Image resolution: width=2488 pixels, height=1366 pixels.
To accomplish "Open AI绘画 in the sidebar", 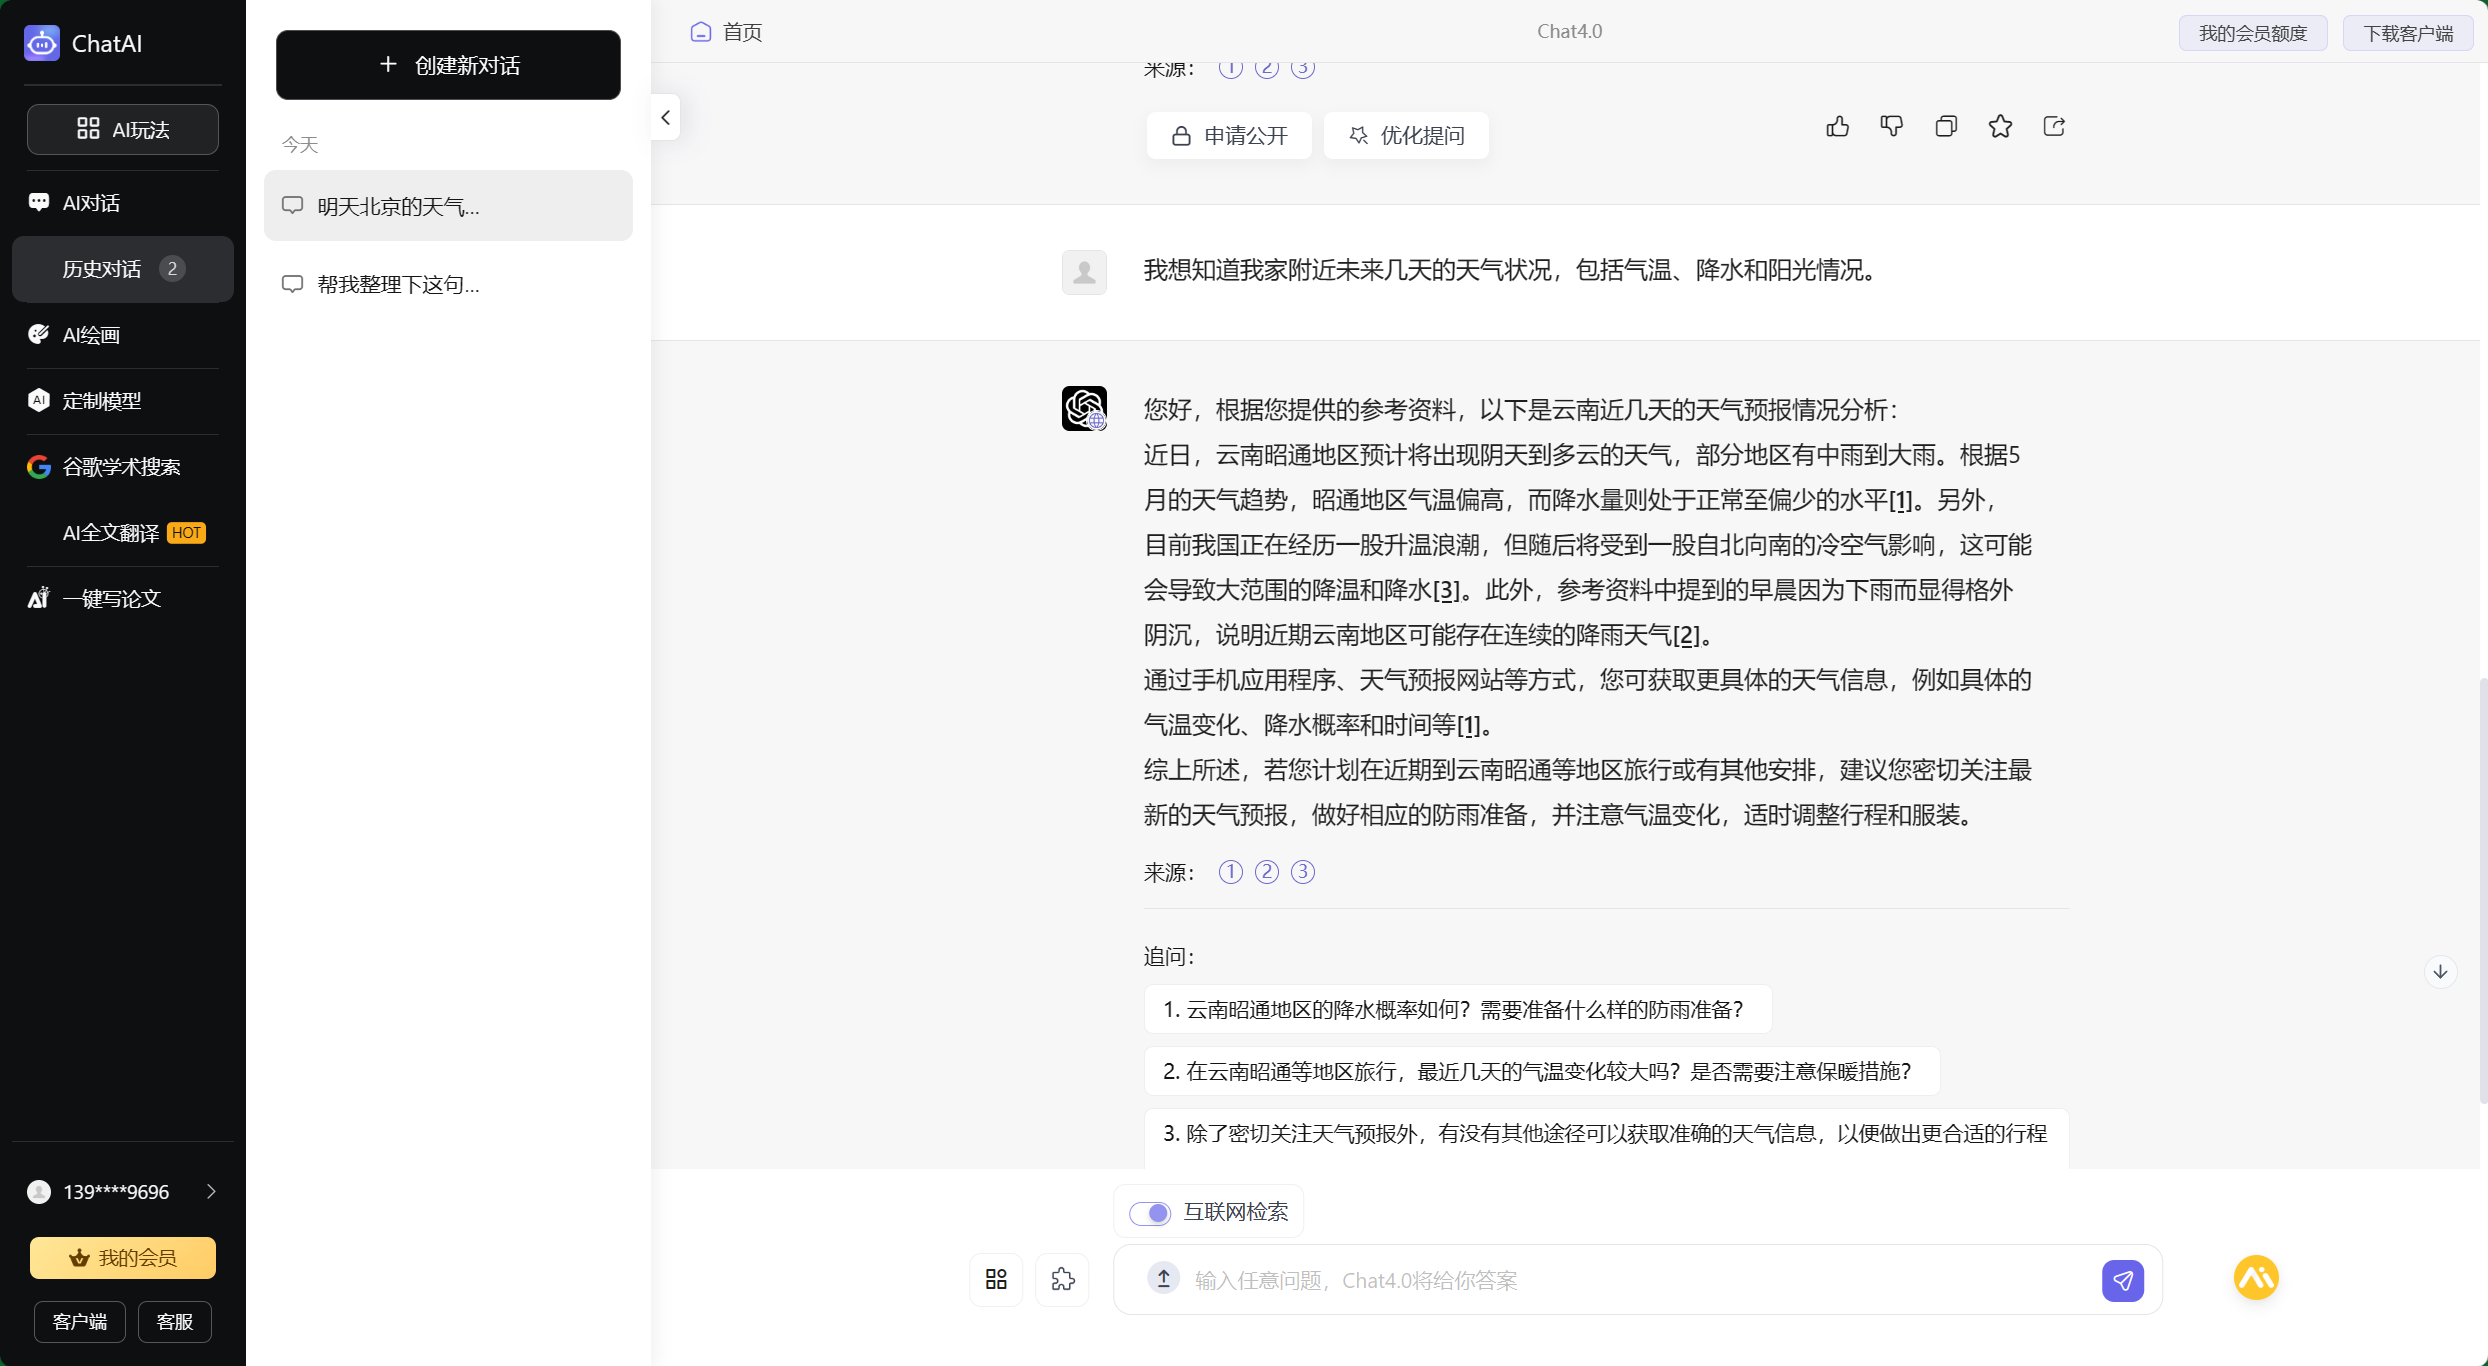I will (x=90, y=334).
